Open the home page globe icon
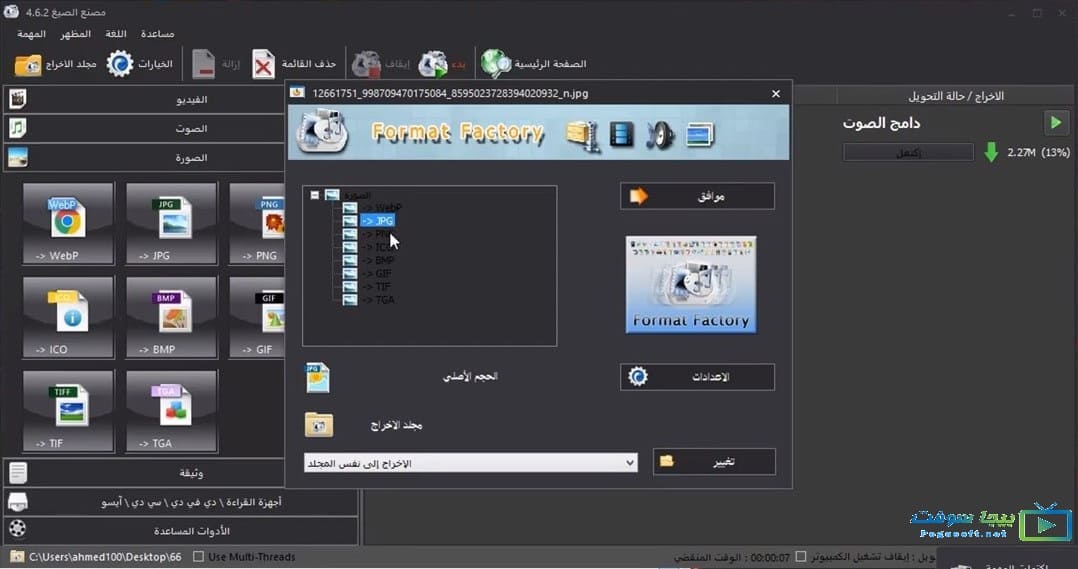Viewport: 1078px width, 569px height. (x=496, y=64)
